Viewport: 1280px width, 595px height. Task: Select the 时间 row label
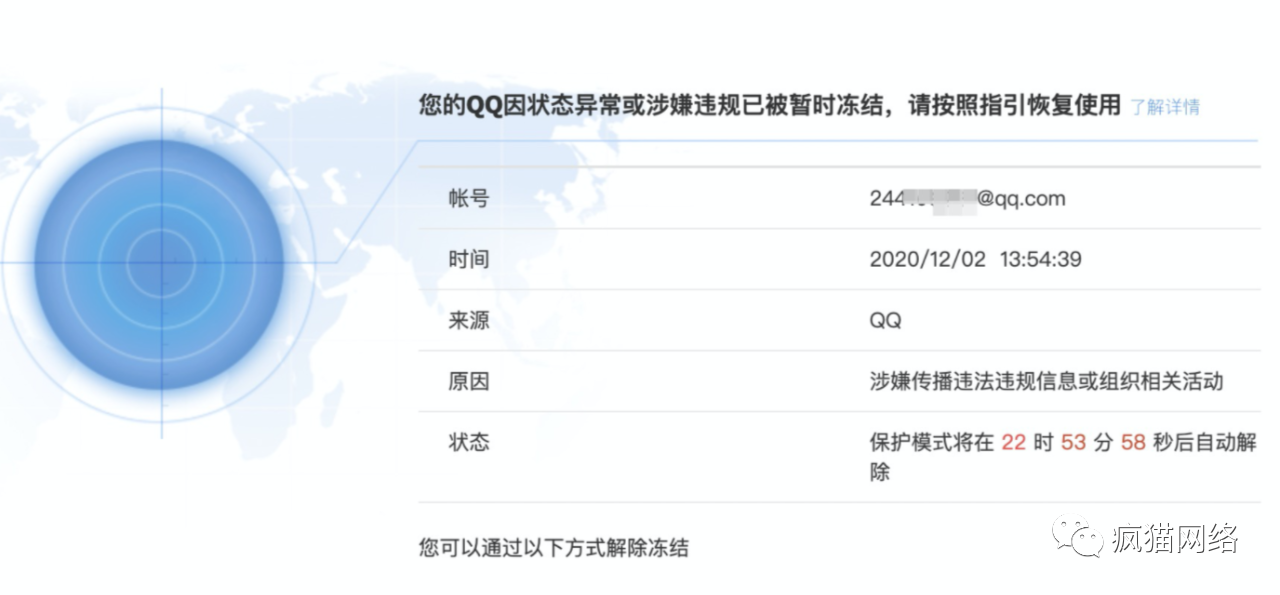pyautogui.click(x=469, y=259)
